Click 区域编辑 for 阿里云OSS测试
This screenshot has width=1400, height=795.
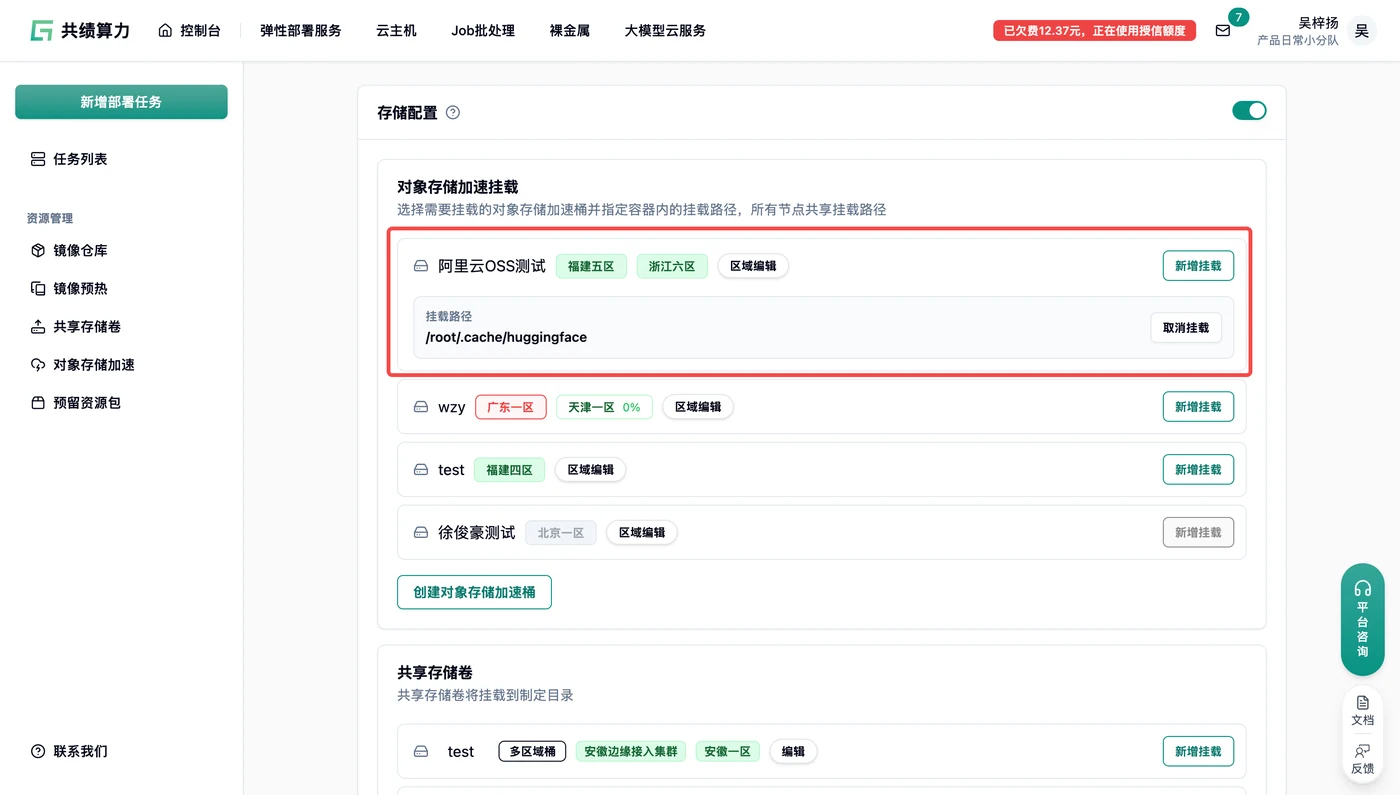[x=753, y=266]
